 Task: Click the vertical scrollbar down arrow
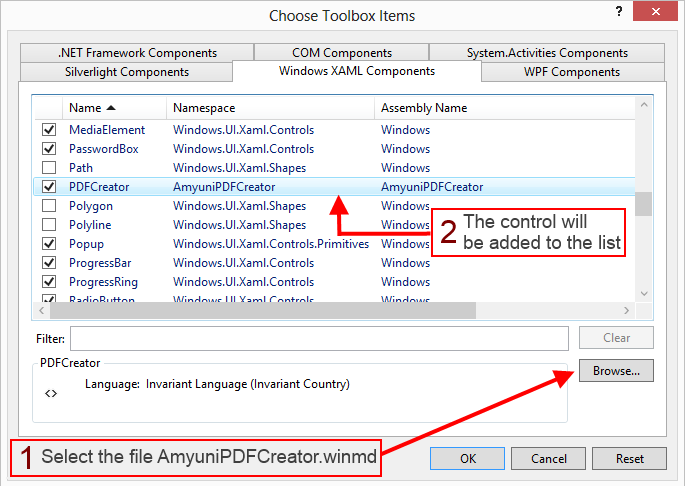pyautogui.click(x=644, y=293)
